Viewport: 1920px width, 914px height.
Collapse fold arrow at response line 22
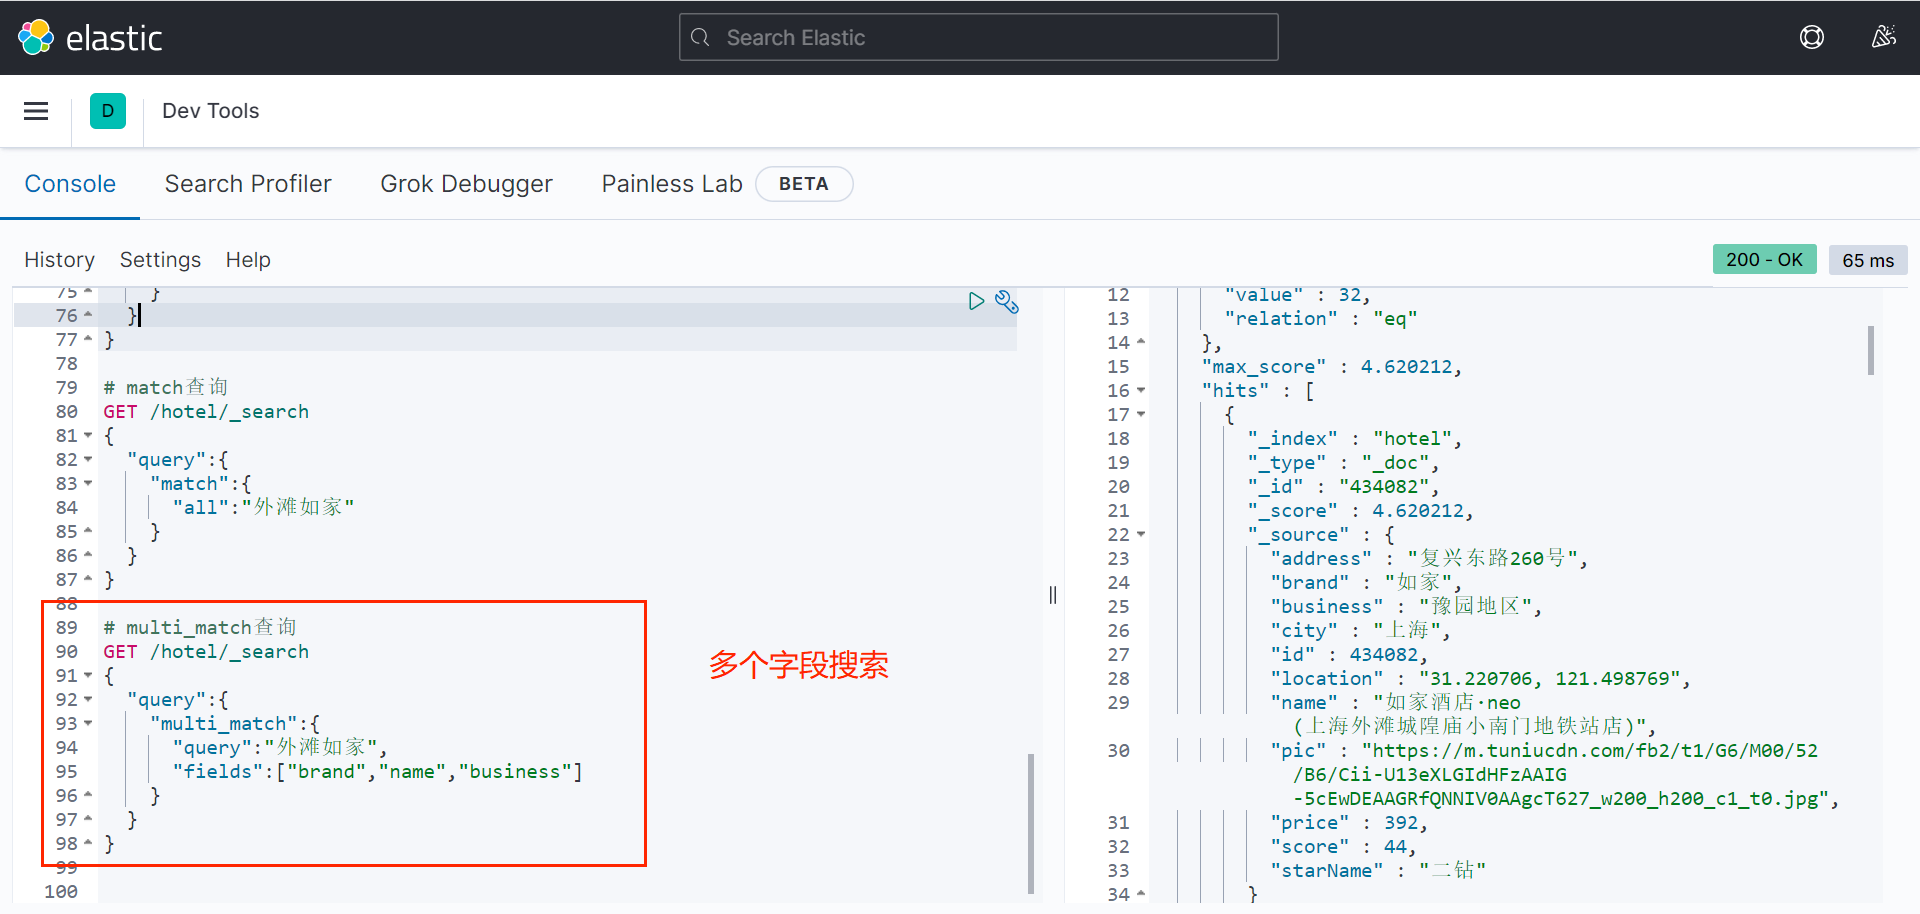point(1141,535)
